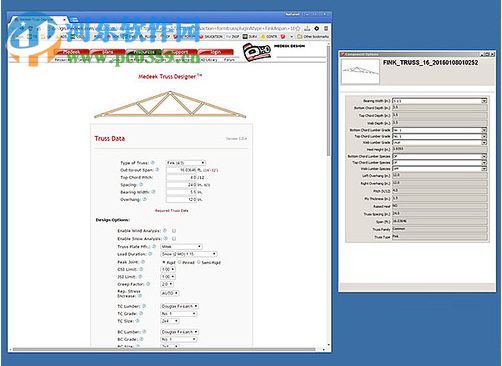
Task: Open help icon beside Creep Factor
Action: (148, 284)
